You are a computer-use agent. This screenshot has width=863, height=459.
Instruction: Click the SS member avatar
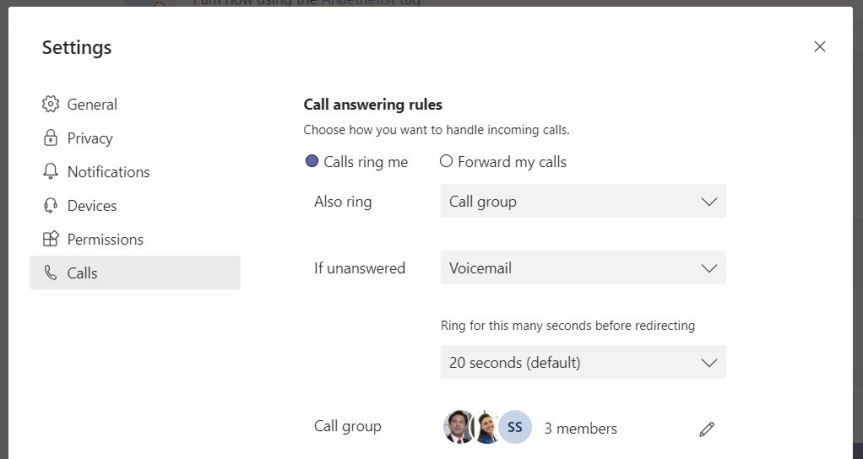click(515, 428)
